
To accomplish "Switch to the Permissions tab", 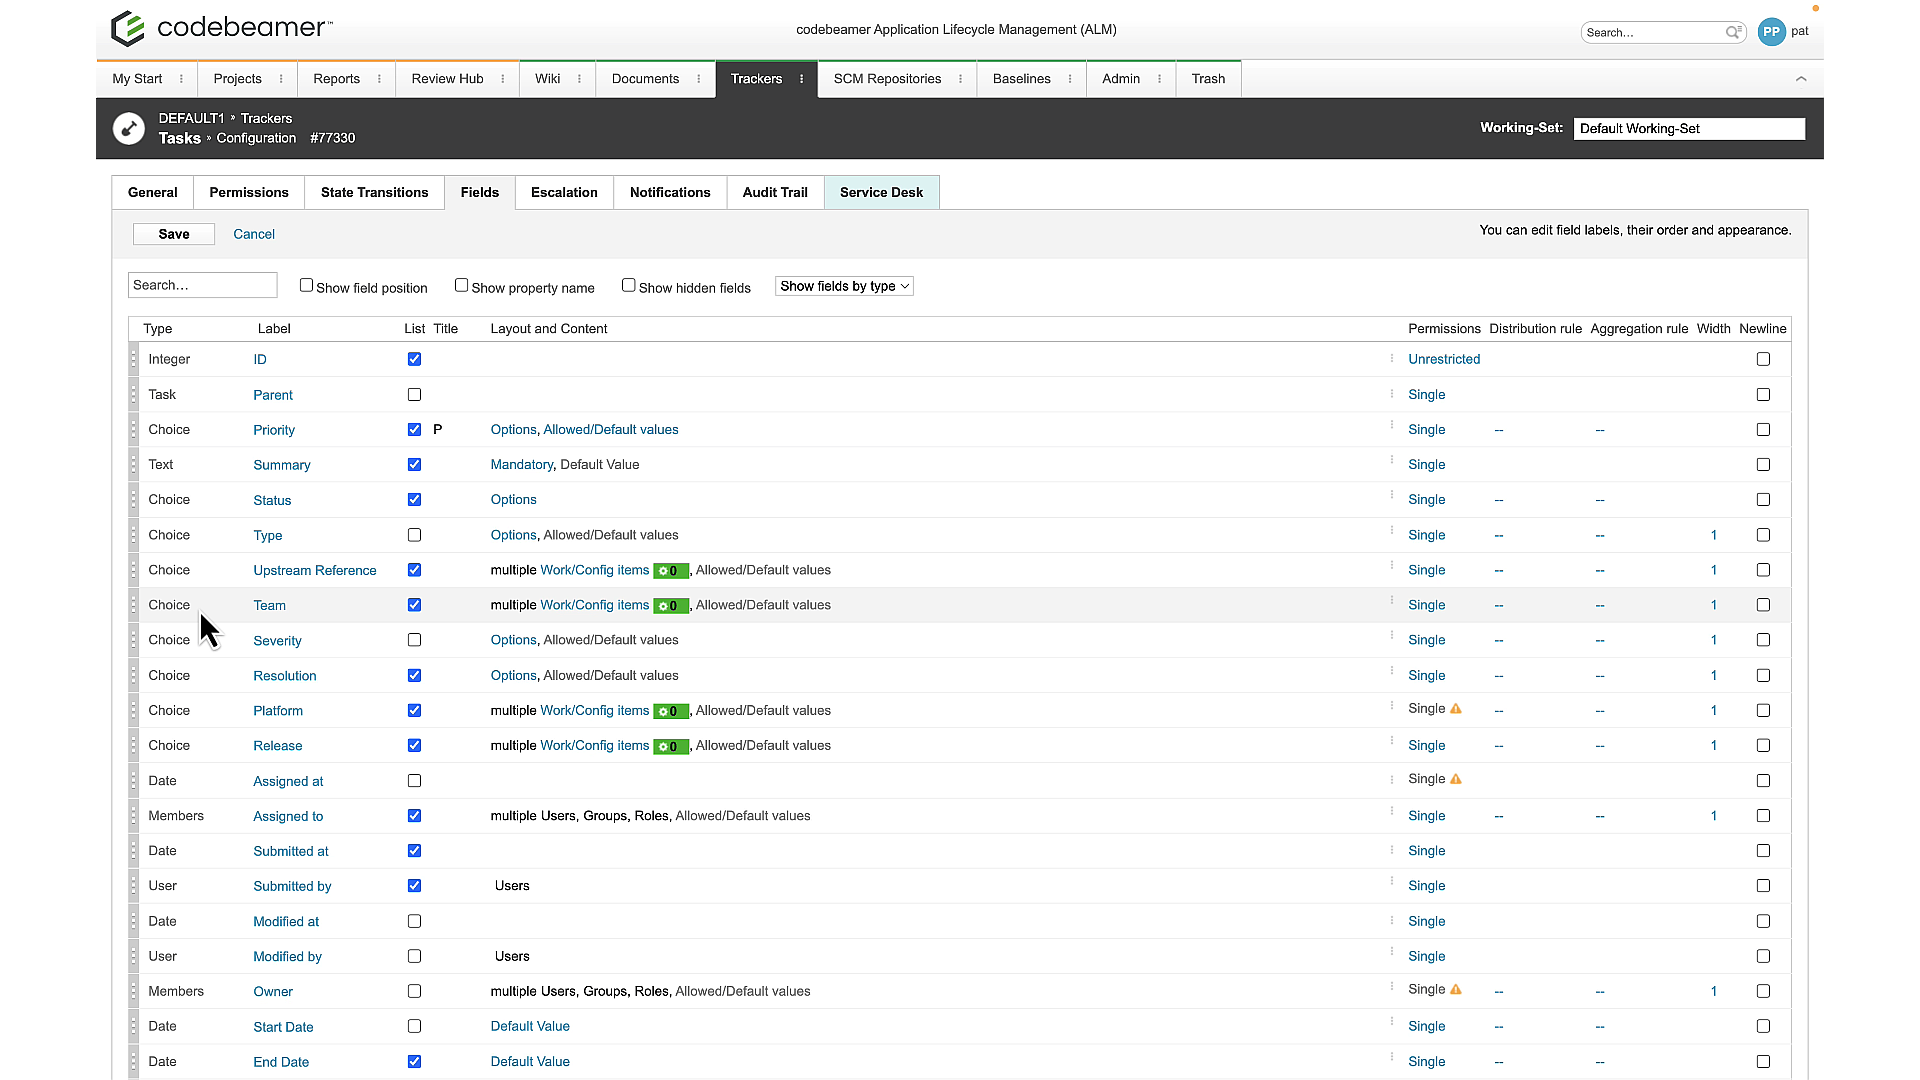I will (x=249, y=192).
